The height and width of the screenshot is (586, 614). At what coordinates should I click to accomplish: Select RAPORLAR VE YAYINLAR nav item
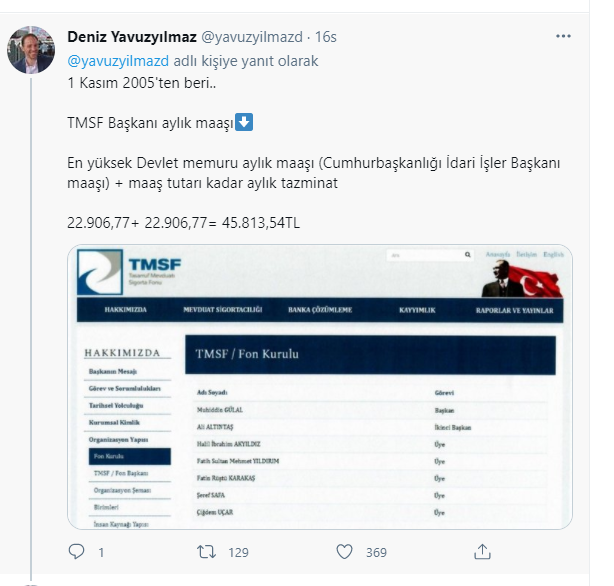pos(515,311)
